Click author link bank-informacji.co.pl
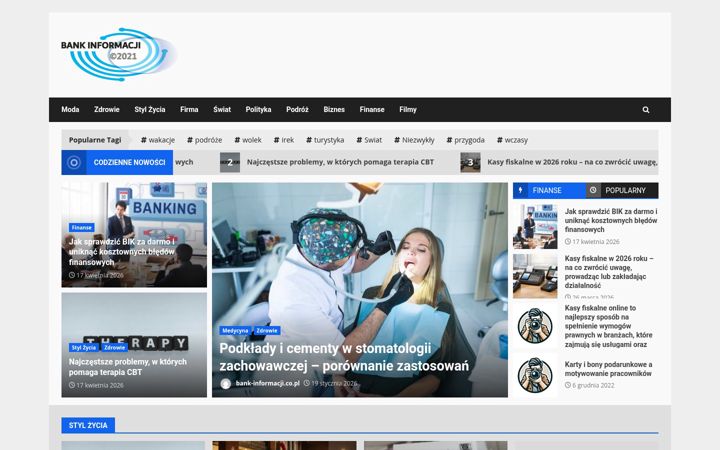 coord(268,383)
